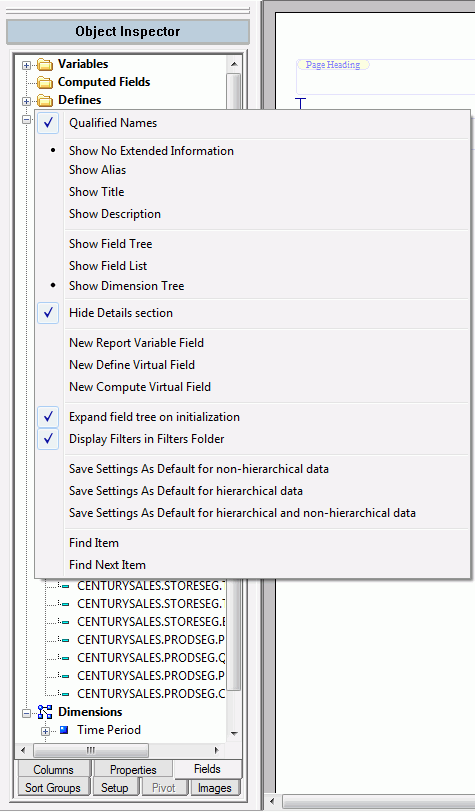Choose New Define Virtual Field
The image size is (475, 812).
[132, 365]
